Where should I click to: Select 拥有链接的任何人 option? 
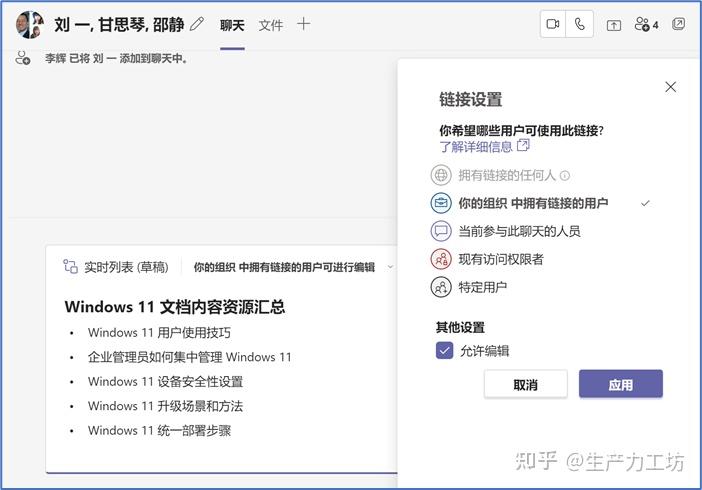pos(507,175)
